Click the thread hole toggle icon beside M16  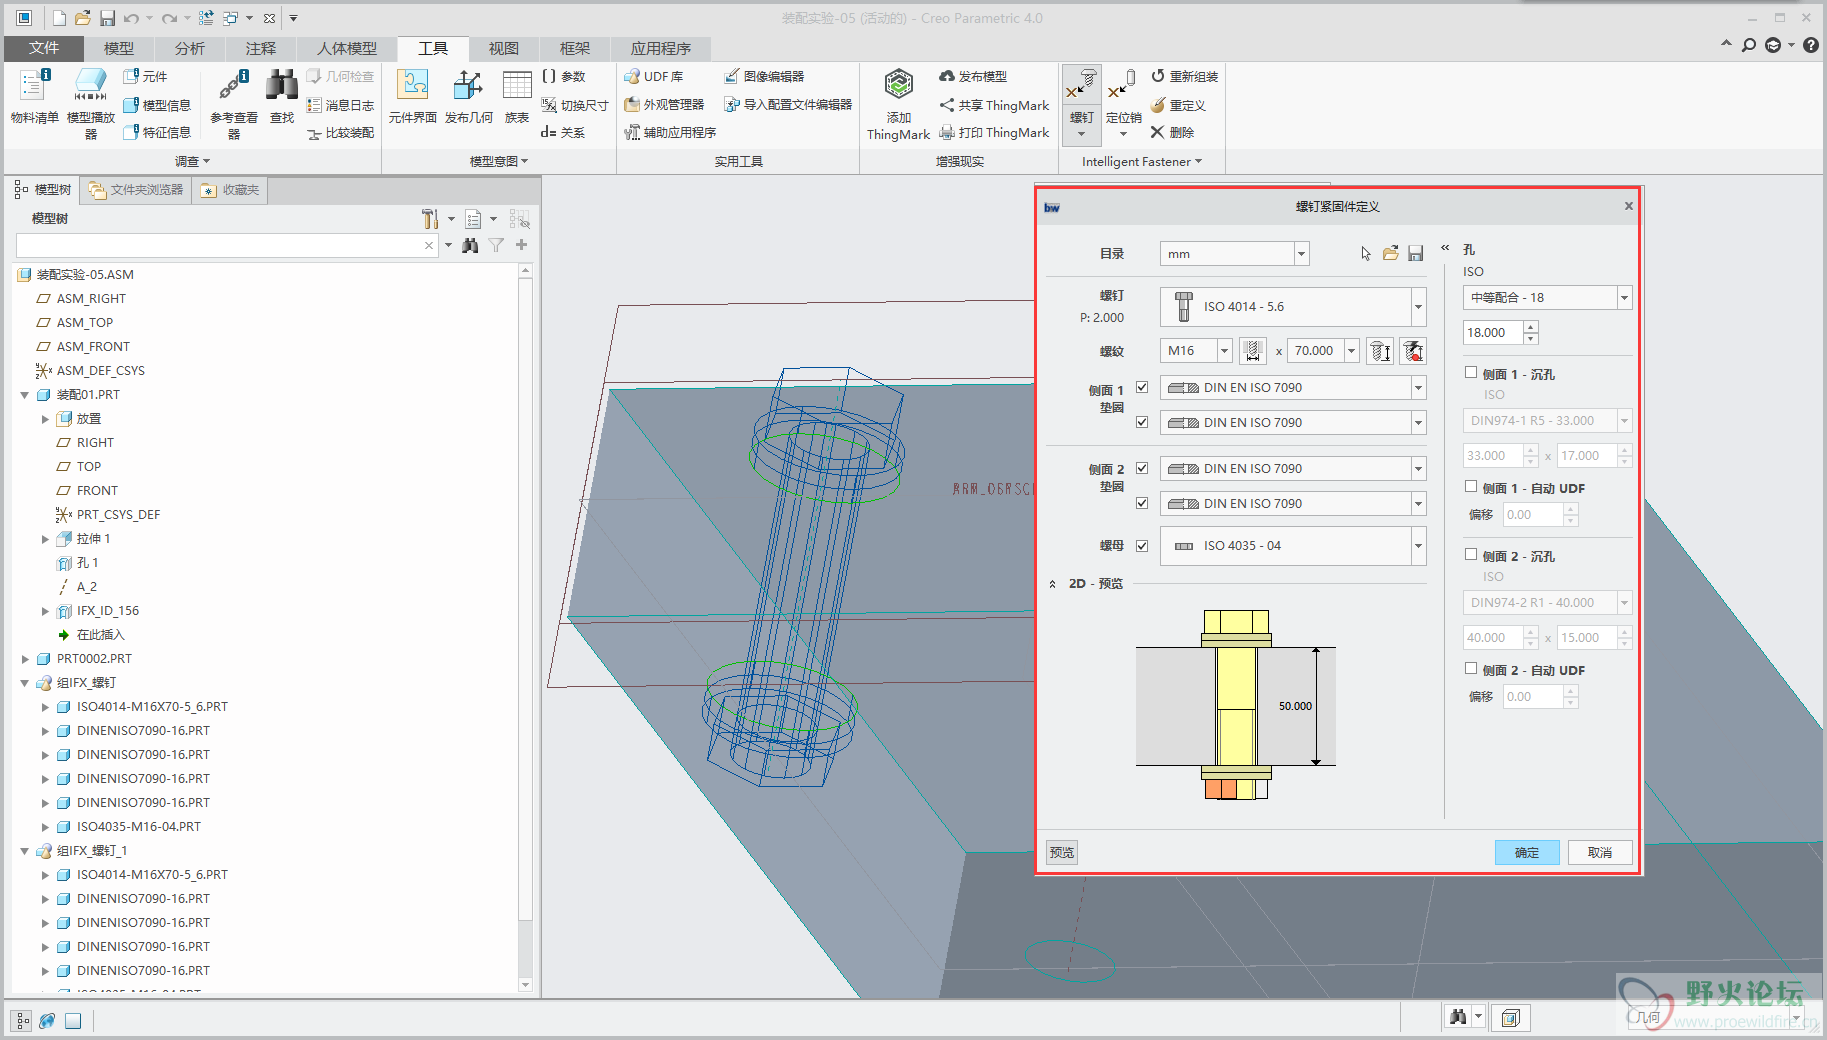click(1252, 350)
